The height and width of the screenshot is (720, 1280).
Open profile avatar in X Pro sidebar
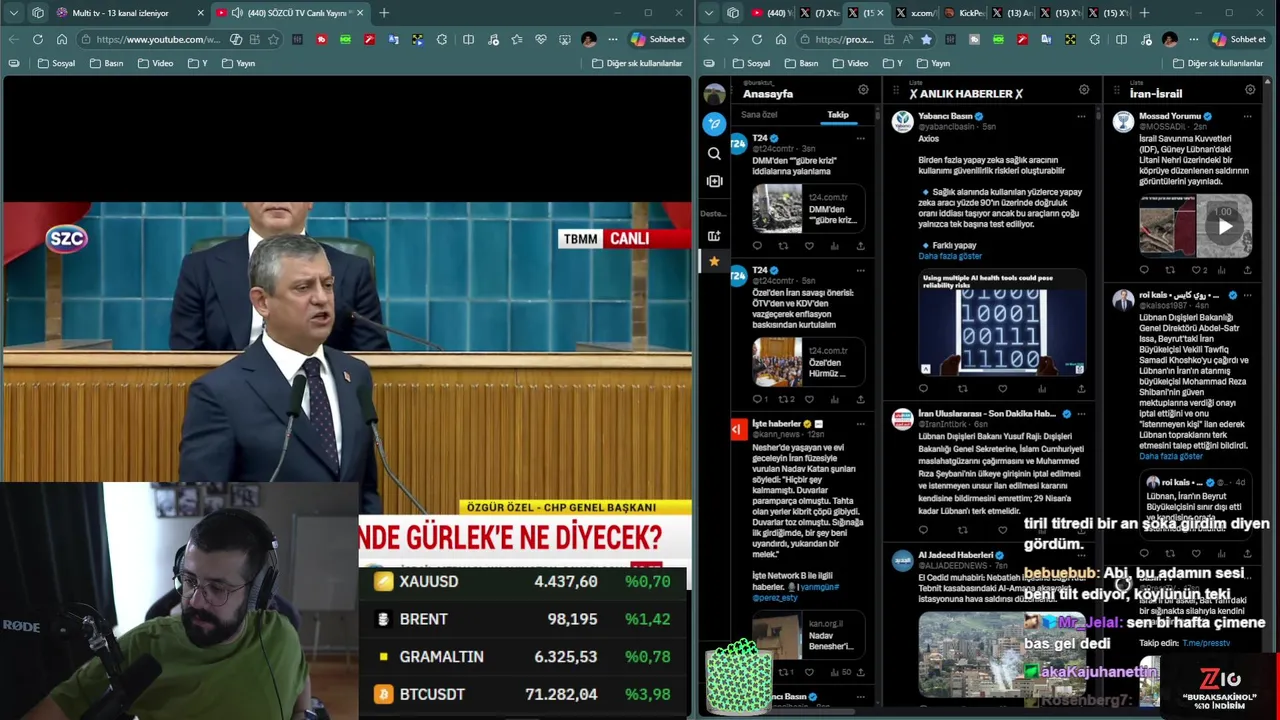tap(714, 95)
